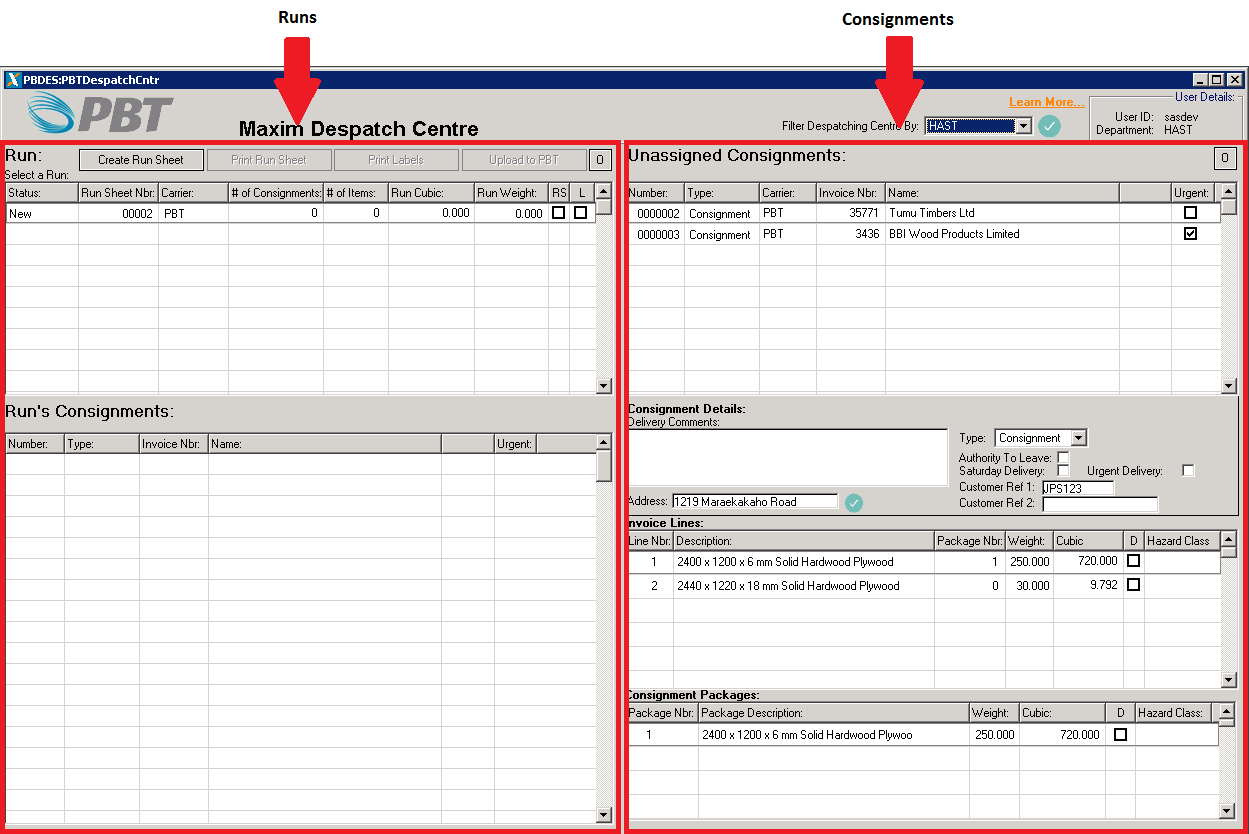
Task: Click the Customer Ref 1 field
Action: 1078,488
